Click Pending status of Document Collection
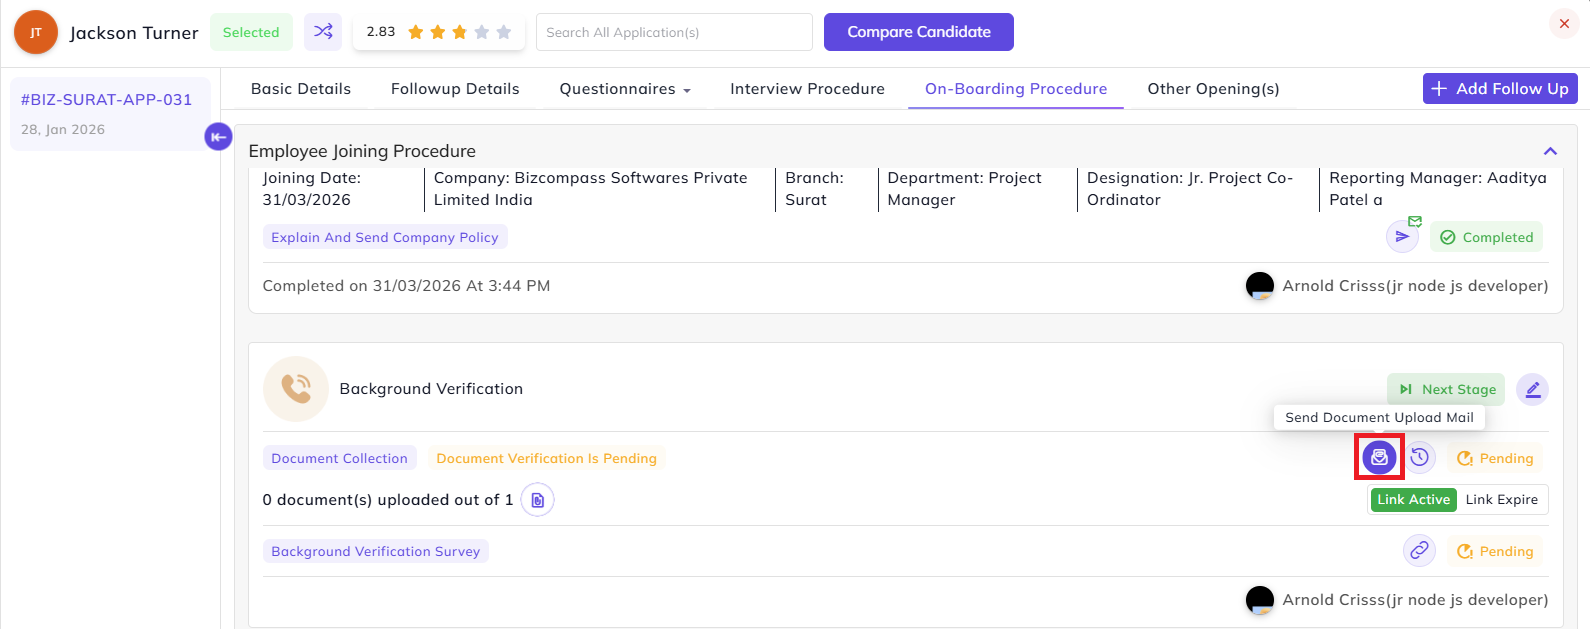Screen dimensions: 1590x629 (1494, 458)
